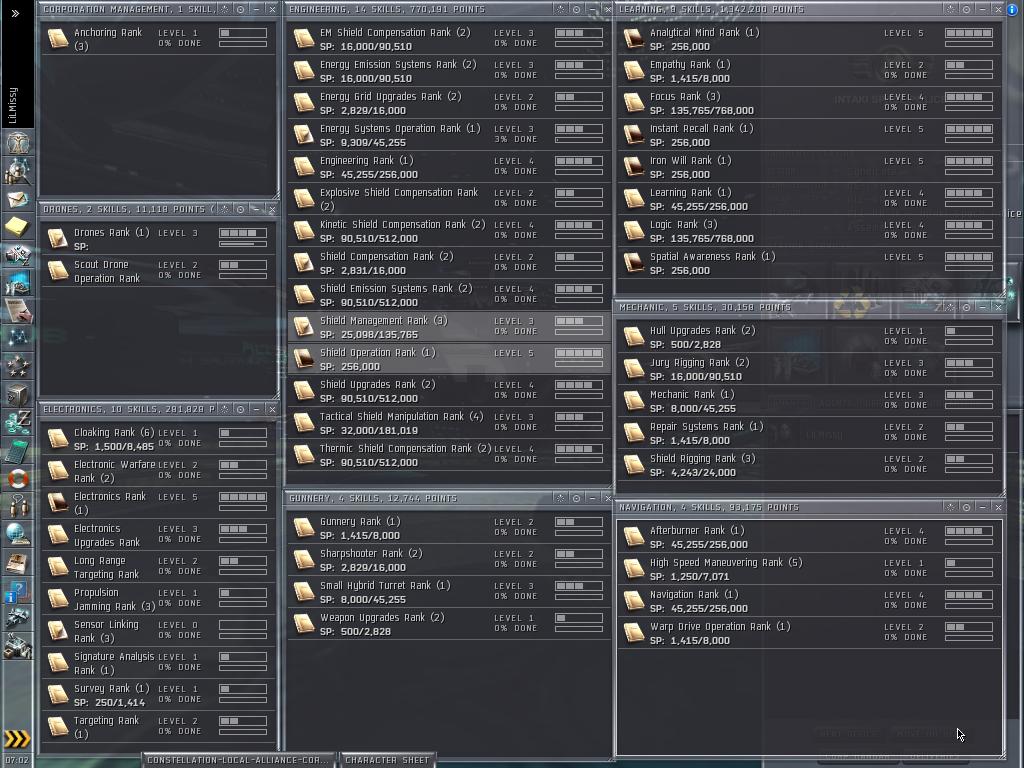1024x768 pixels.
Task: Pin the Corporation Management window
Action: pyautogui.click(x=225, y=10)
